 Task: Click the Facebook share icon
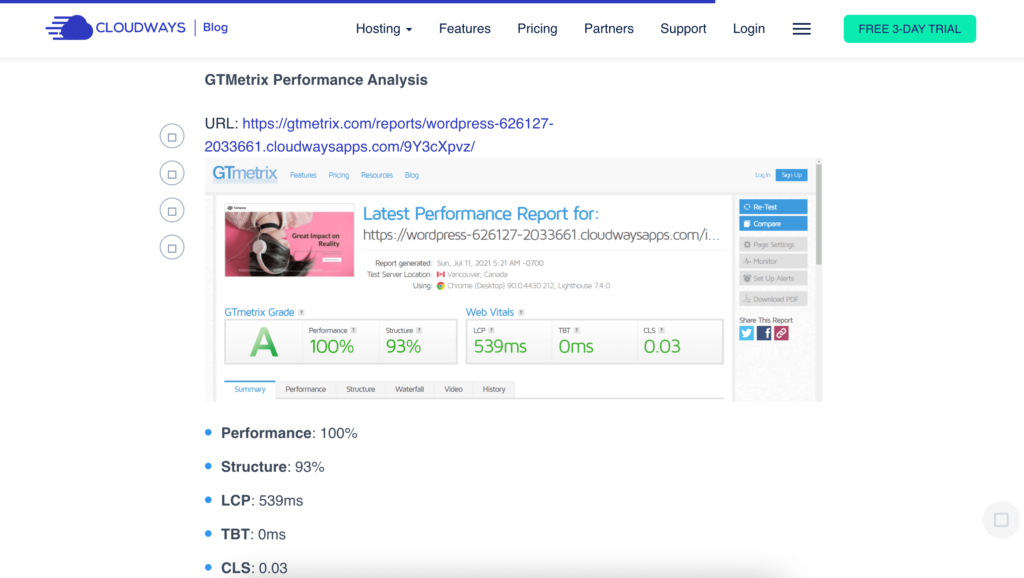pyautogui.click(x=765, y=332)
